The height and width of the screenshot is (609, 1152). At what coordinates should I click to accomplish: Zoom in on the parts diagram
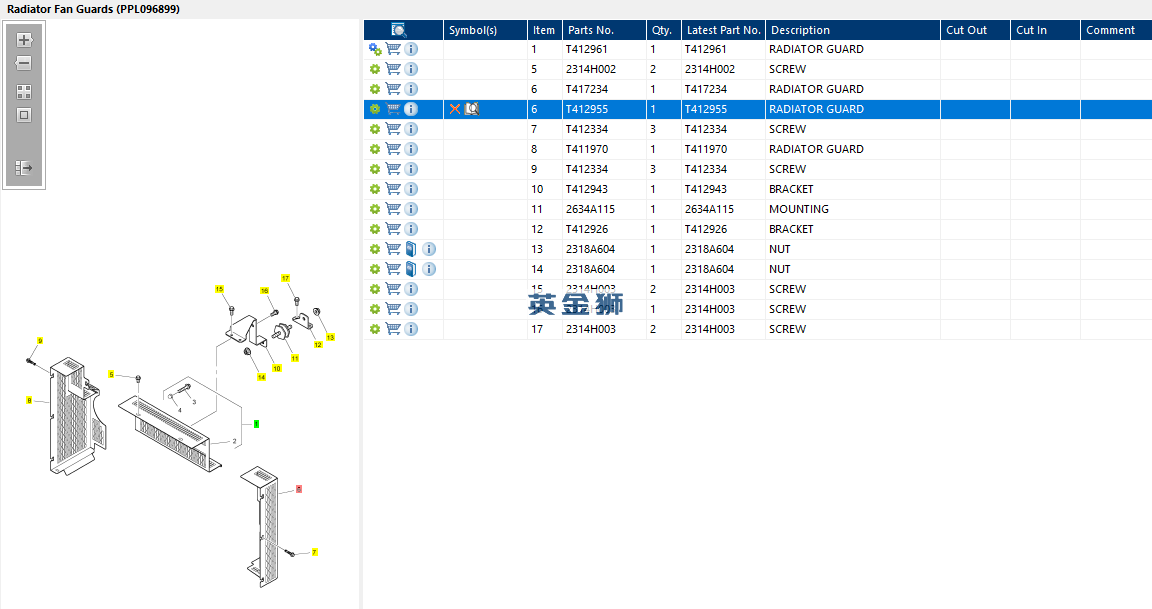[x=24, y=40]
